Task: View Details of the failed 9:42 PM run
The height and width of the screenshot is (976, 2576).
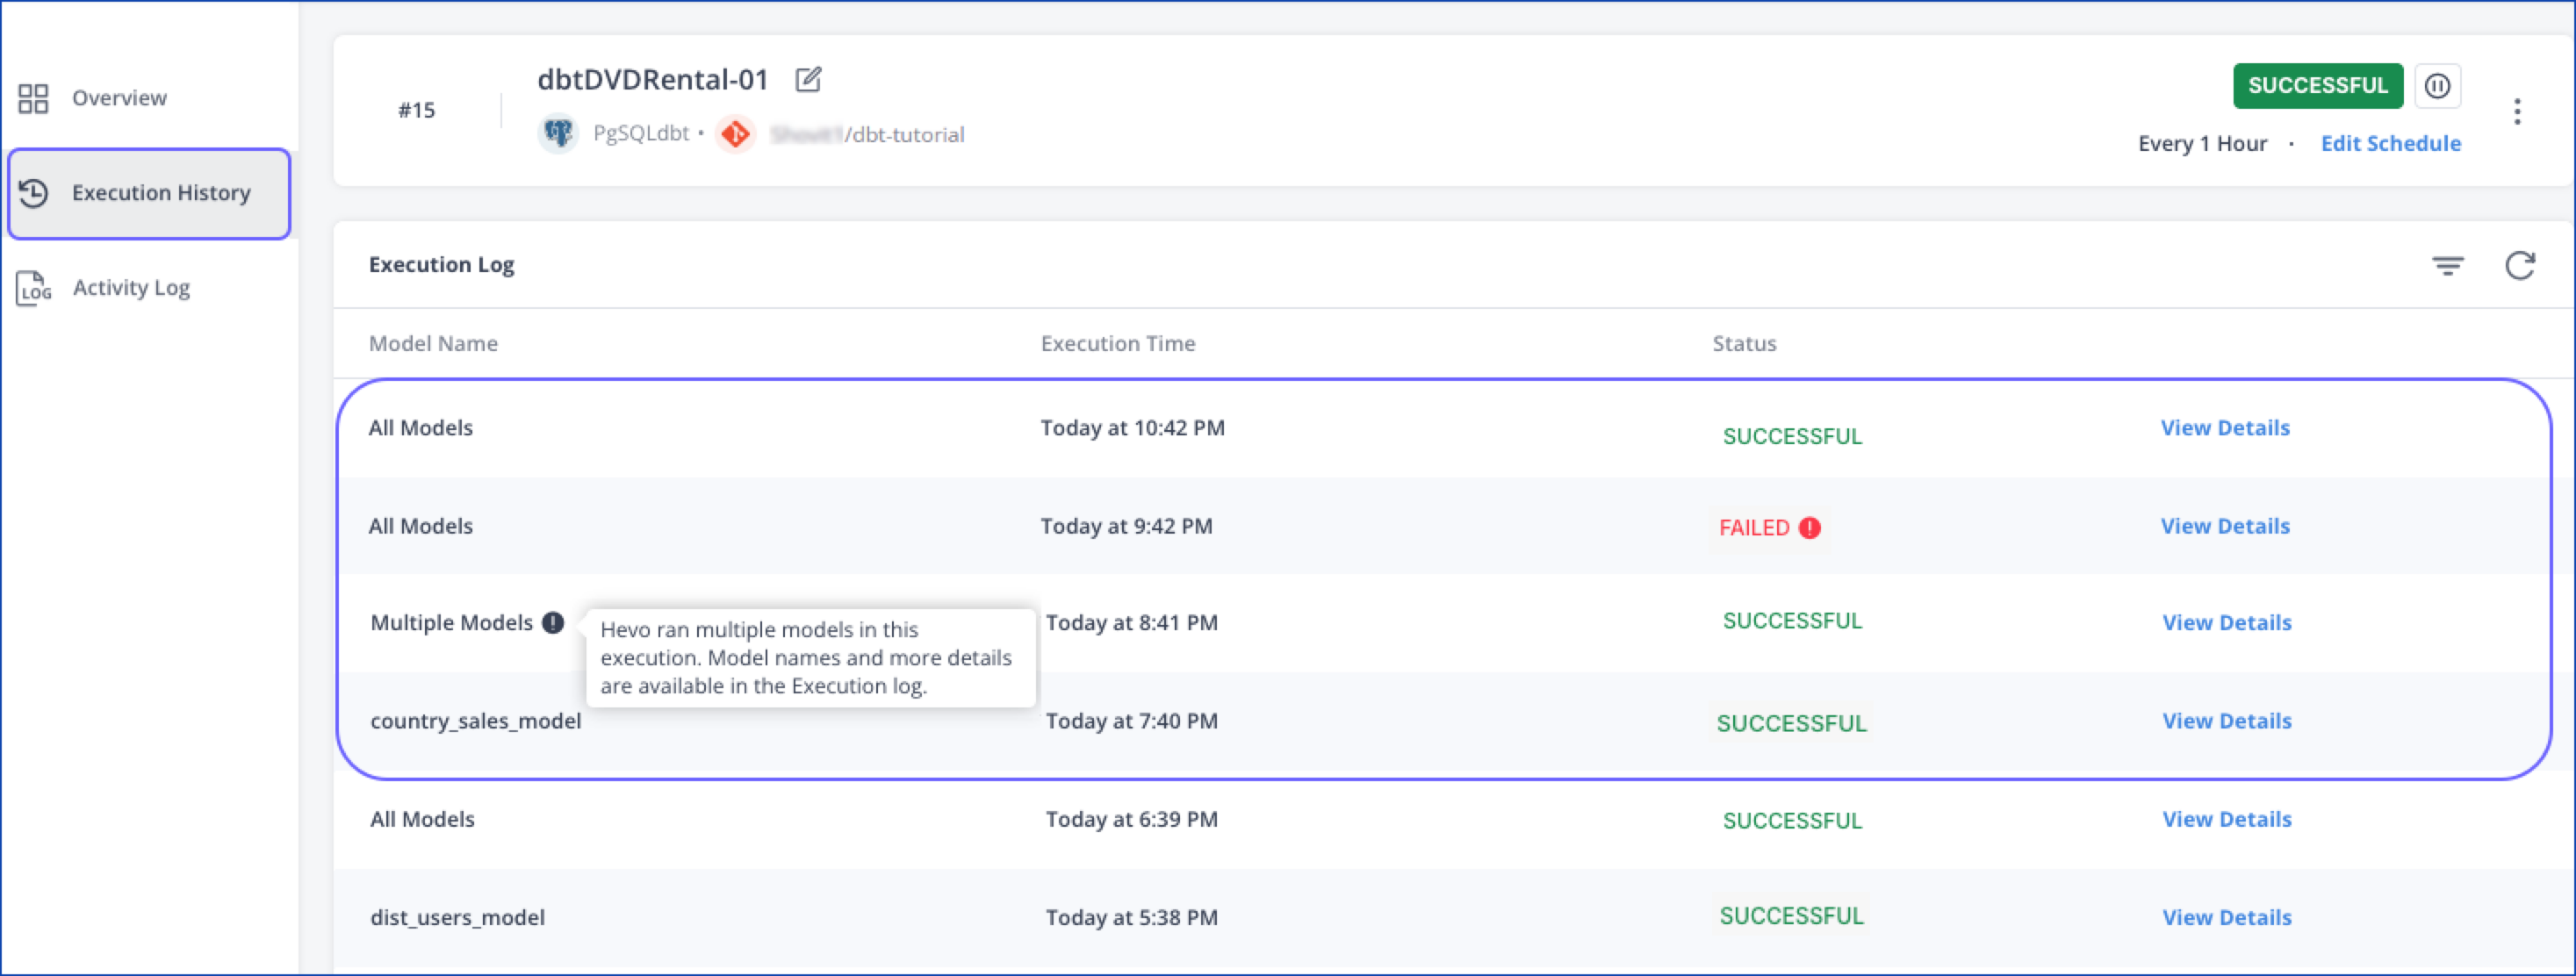Action: pos(2225,525)
